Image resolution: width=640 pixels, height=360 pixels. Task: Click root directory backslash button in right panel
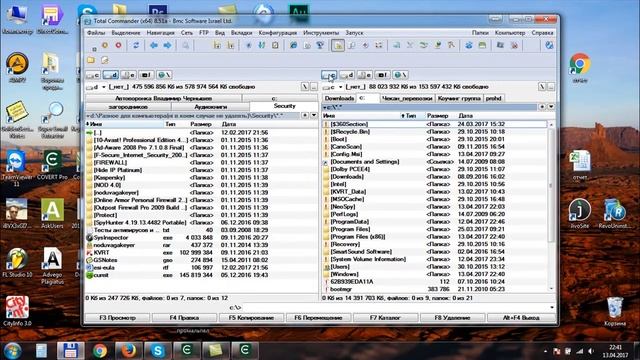pos(542,87)
